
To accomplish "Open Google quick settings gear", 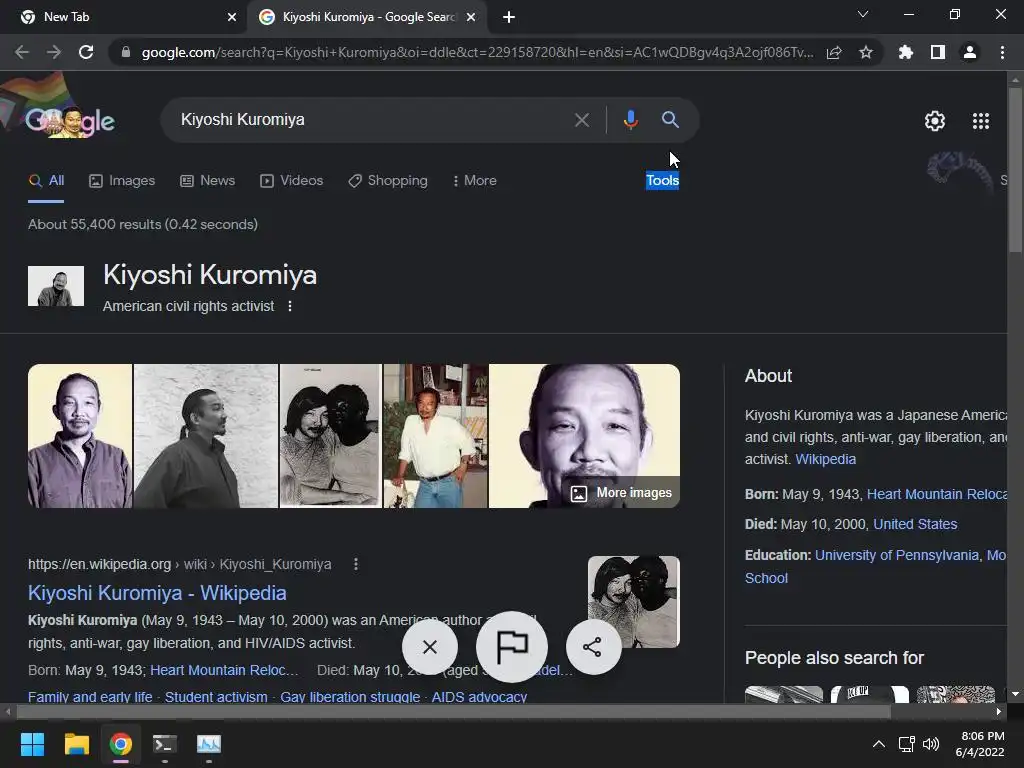I will pos(935,121).
